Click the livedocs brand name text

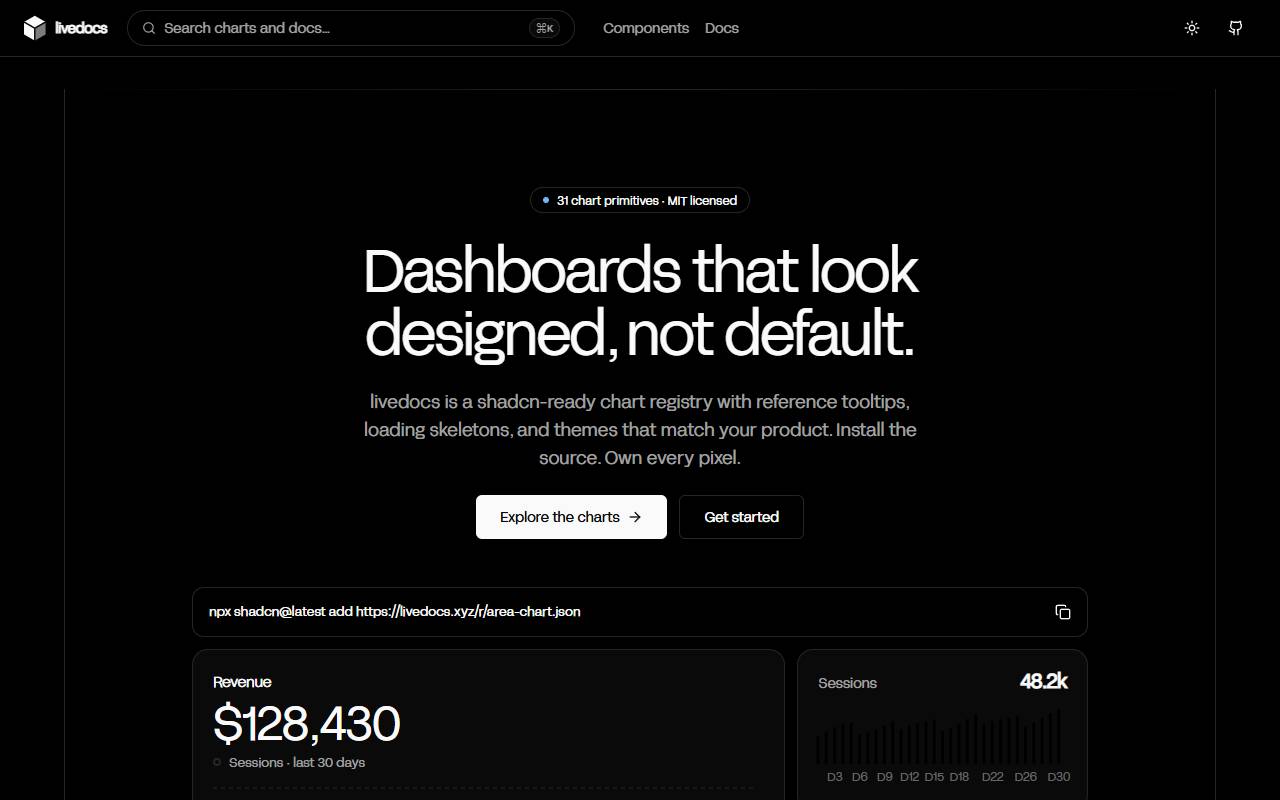(x=82, y=28)
